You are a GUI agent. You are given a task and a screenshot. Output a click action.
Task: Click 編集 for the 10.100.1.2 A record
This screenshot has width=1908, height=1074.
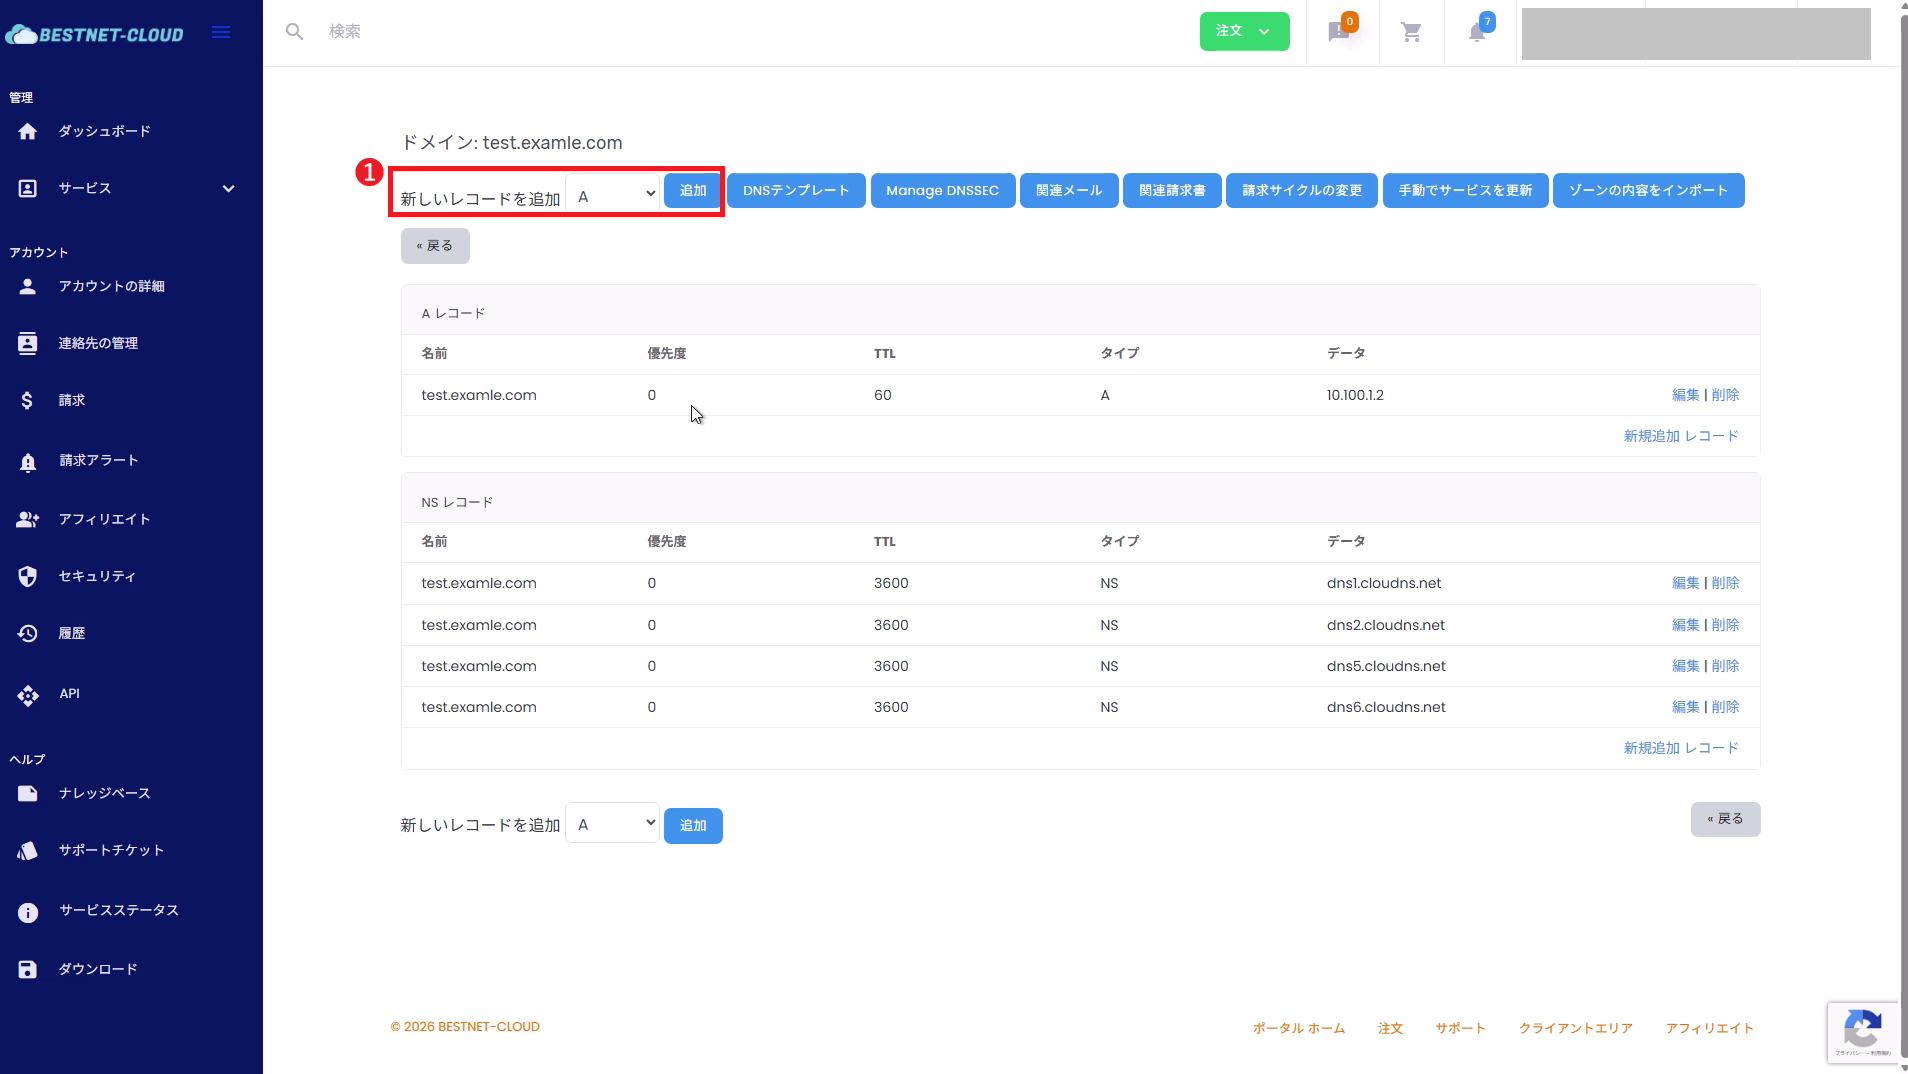pos(1685,395)
